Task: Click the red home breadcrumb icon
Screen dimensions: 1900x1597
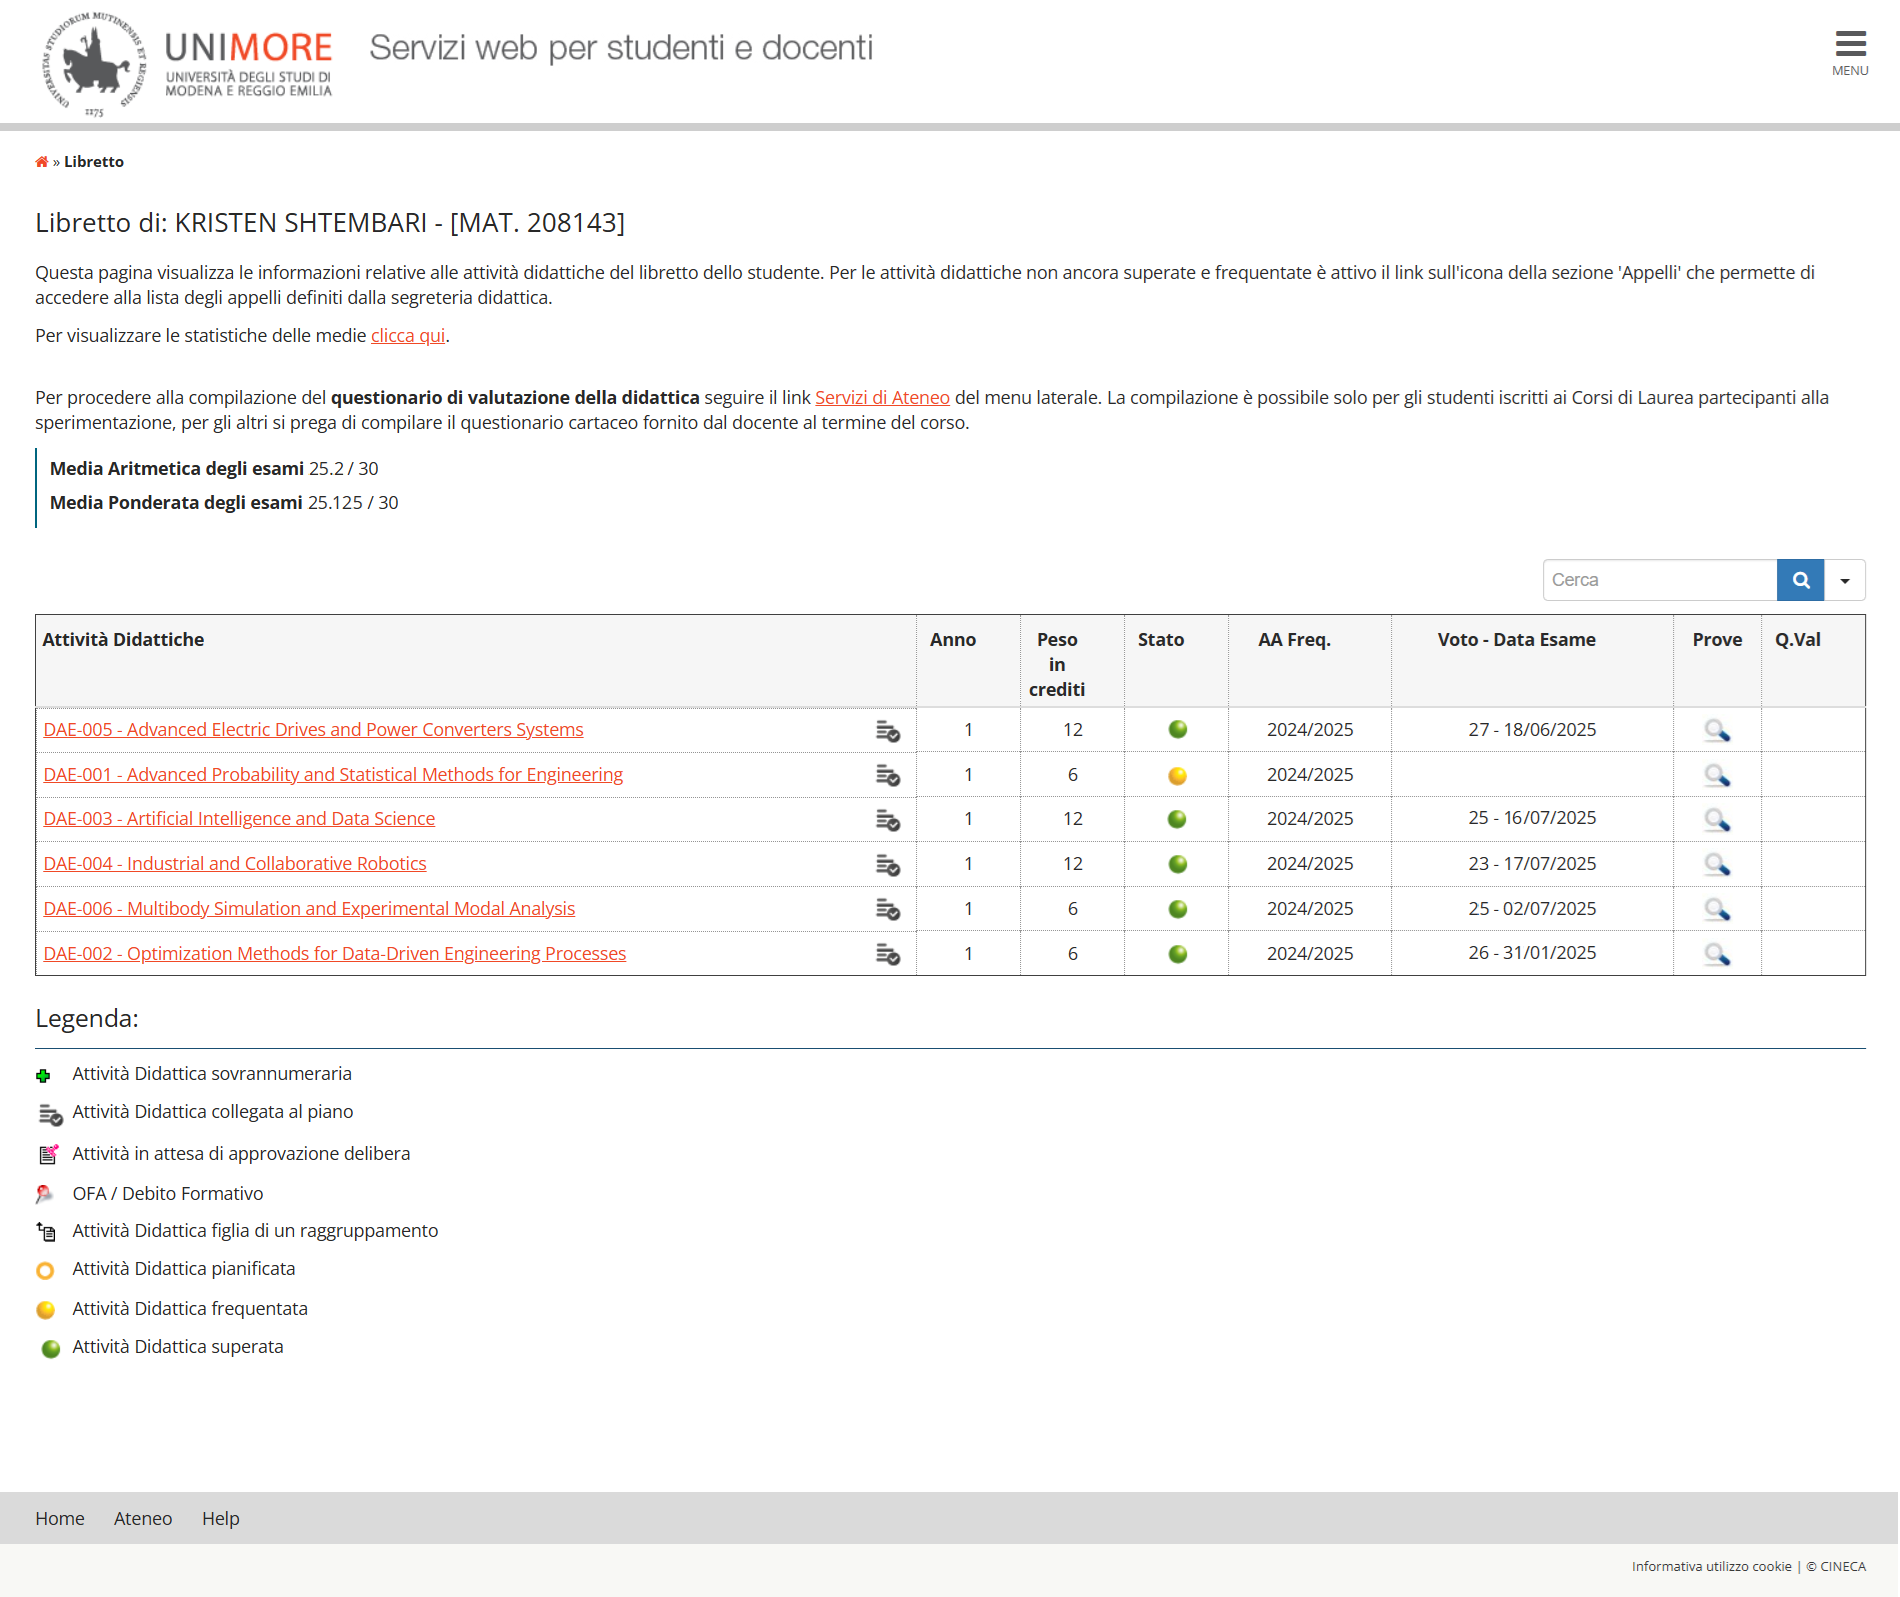Action: click(x=42, y=162)
